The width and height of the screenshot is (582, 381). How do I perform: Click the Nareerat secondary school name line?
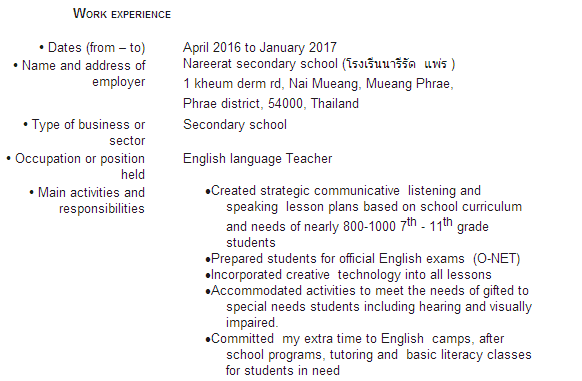tap(319, 64)
